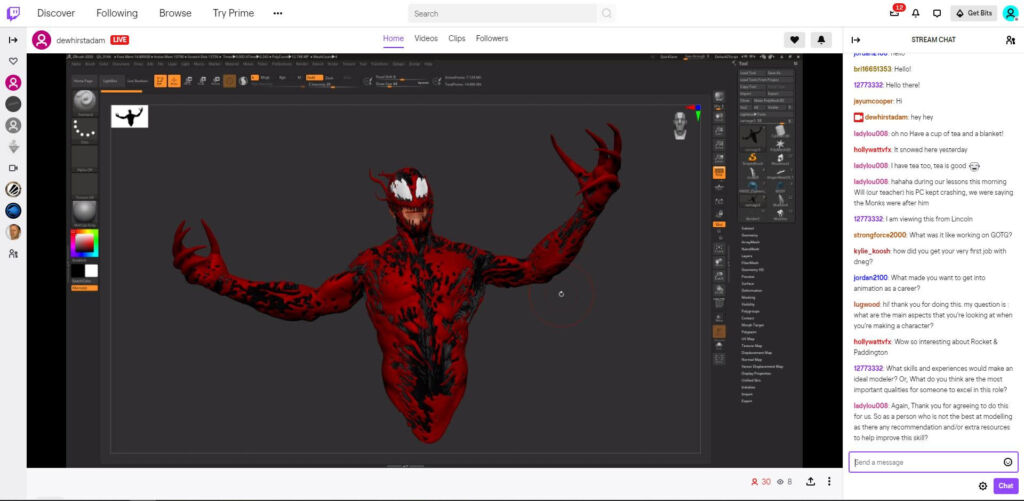Toggle the follow heart button
The image size is (1024, 501).
(x=794, y=40)
